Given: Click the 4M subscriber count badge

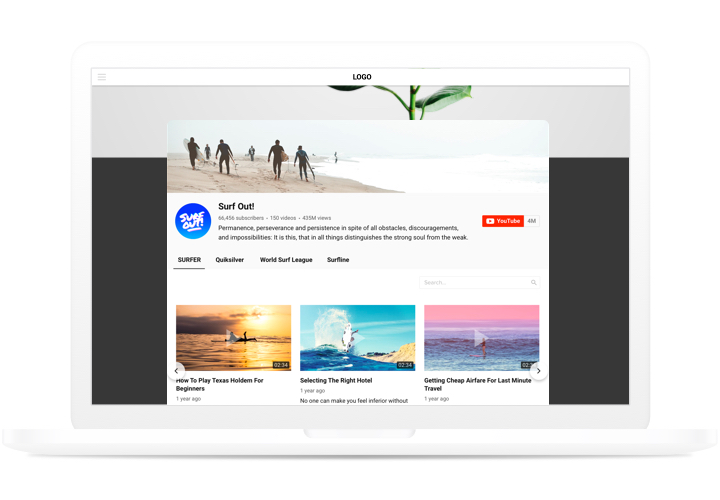Looking at the screenshot, I should pos(532,221).
